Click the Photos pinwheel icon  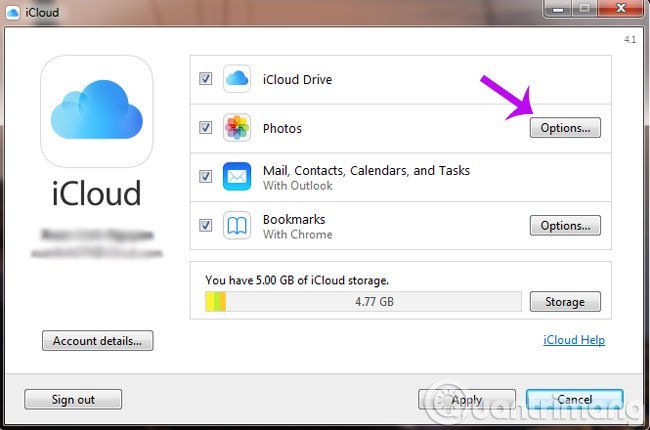[237, 128]
